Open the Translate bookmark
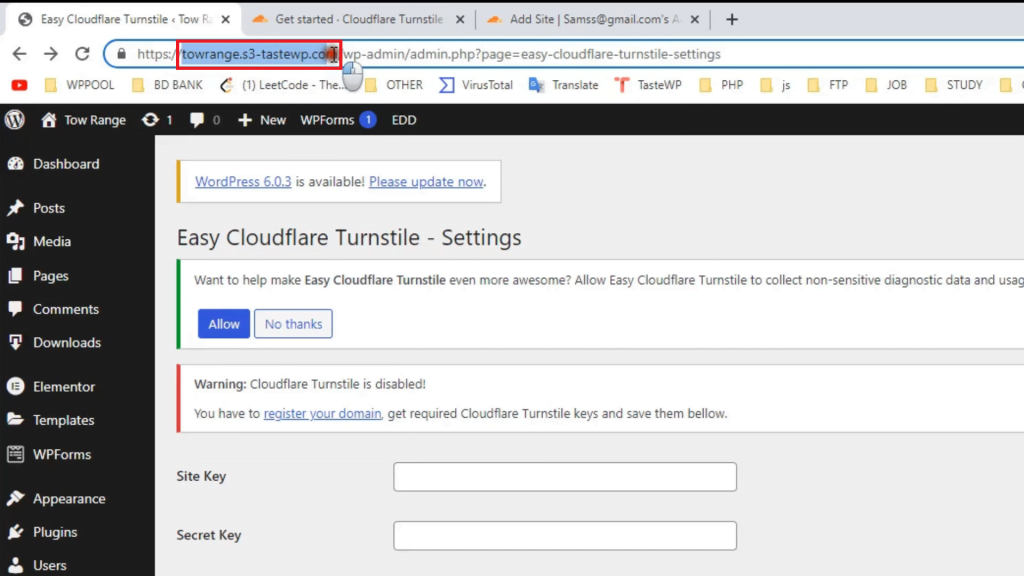This screenshot has width=1024, height=576. pos(564,85)
